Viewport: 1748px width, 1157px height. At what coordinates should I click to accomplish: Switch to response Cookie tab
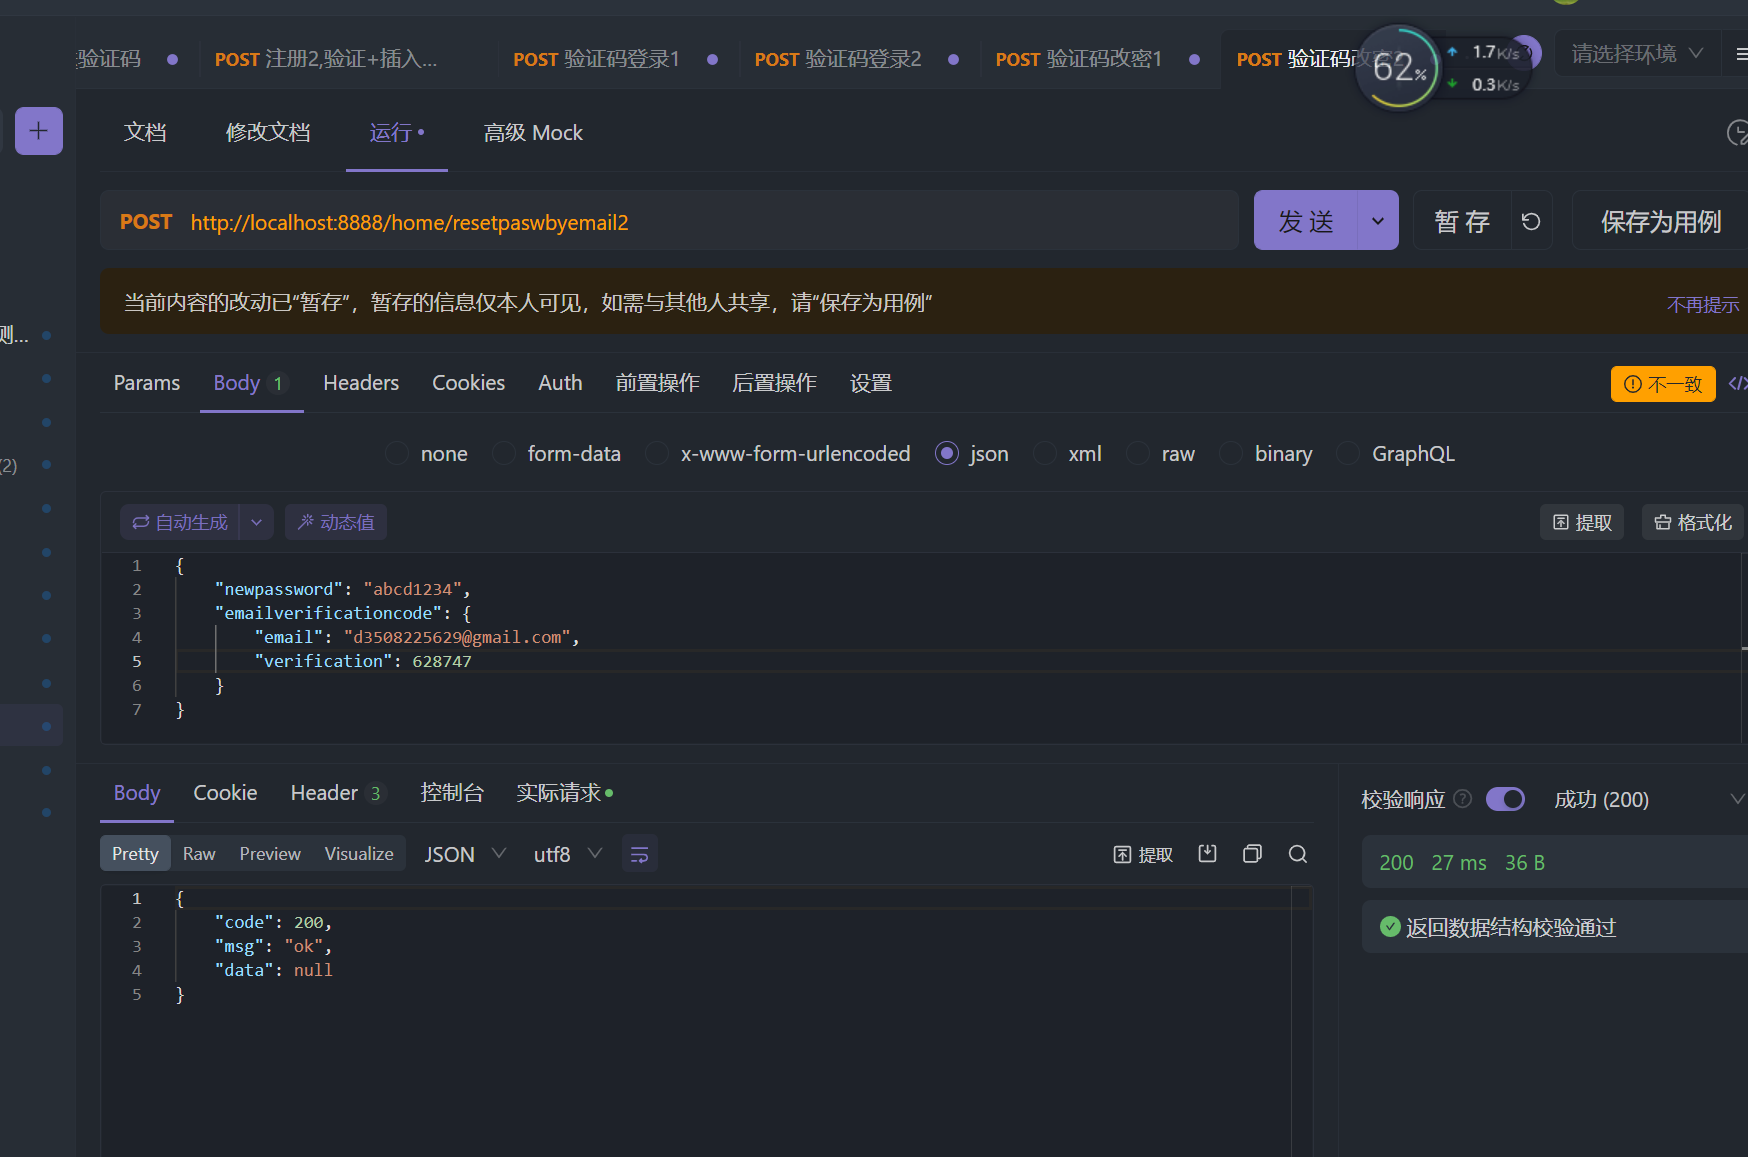point(225,793)
